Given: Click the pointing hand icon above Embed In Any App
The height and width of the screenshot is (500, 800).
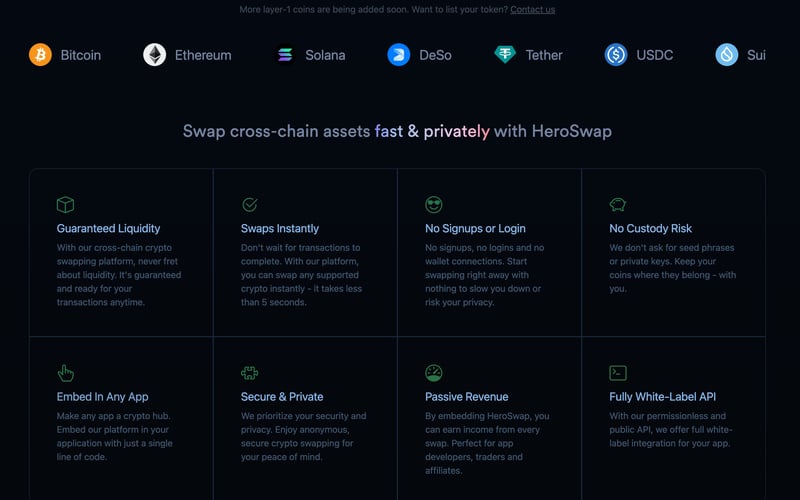Looking at the screenshot, I should tap(65, 373).
